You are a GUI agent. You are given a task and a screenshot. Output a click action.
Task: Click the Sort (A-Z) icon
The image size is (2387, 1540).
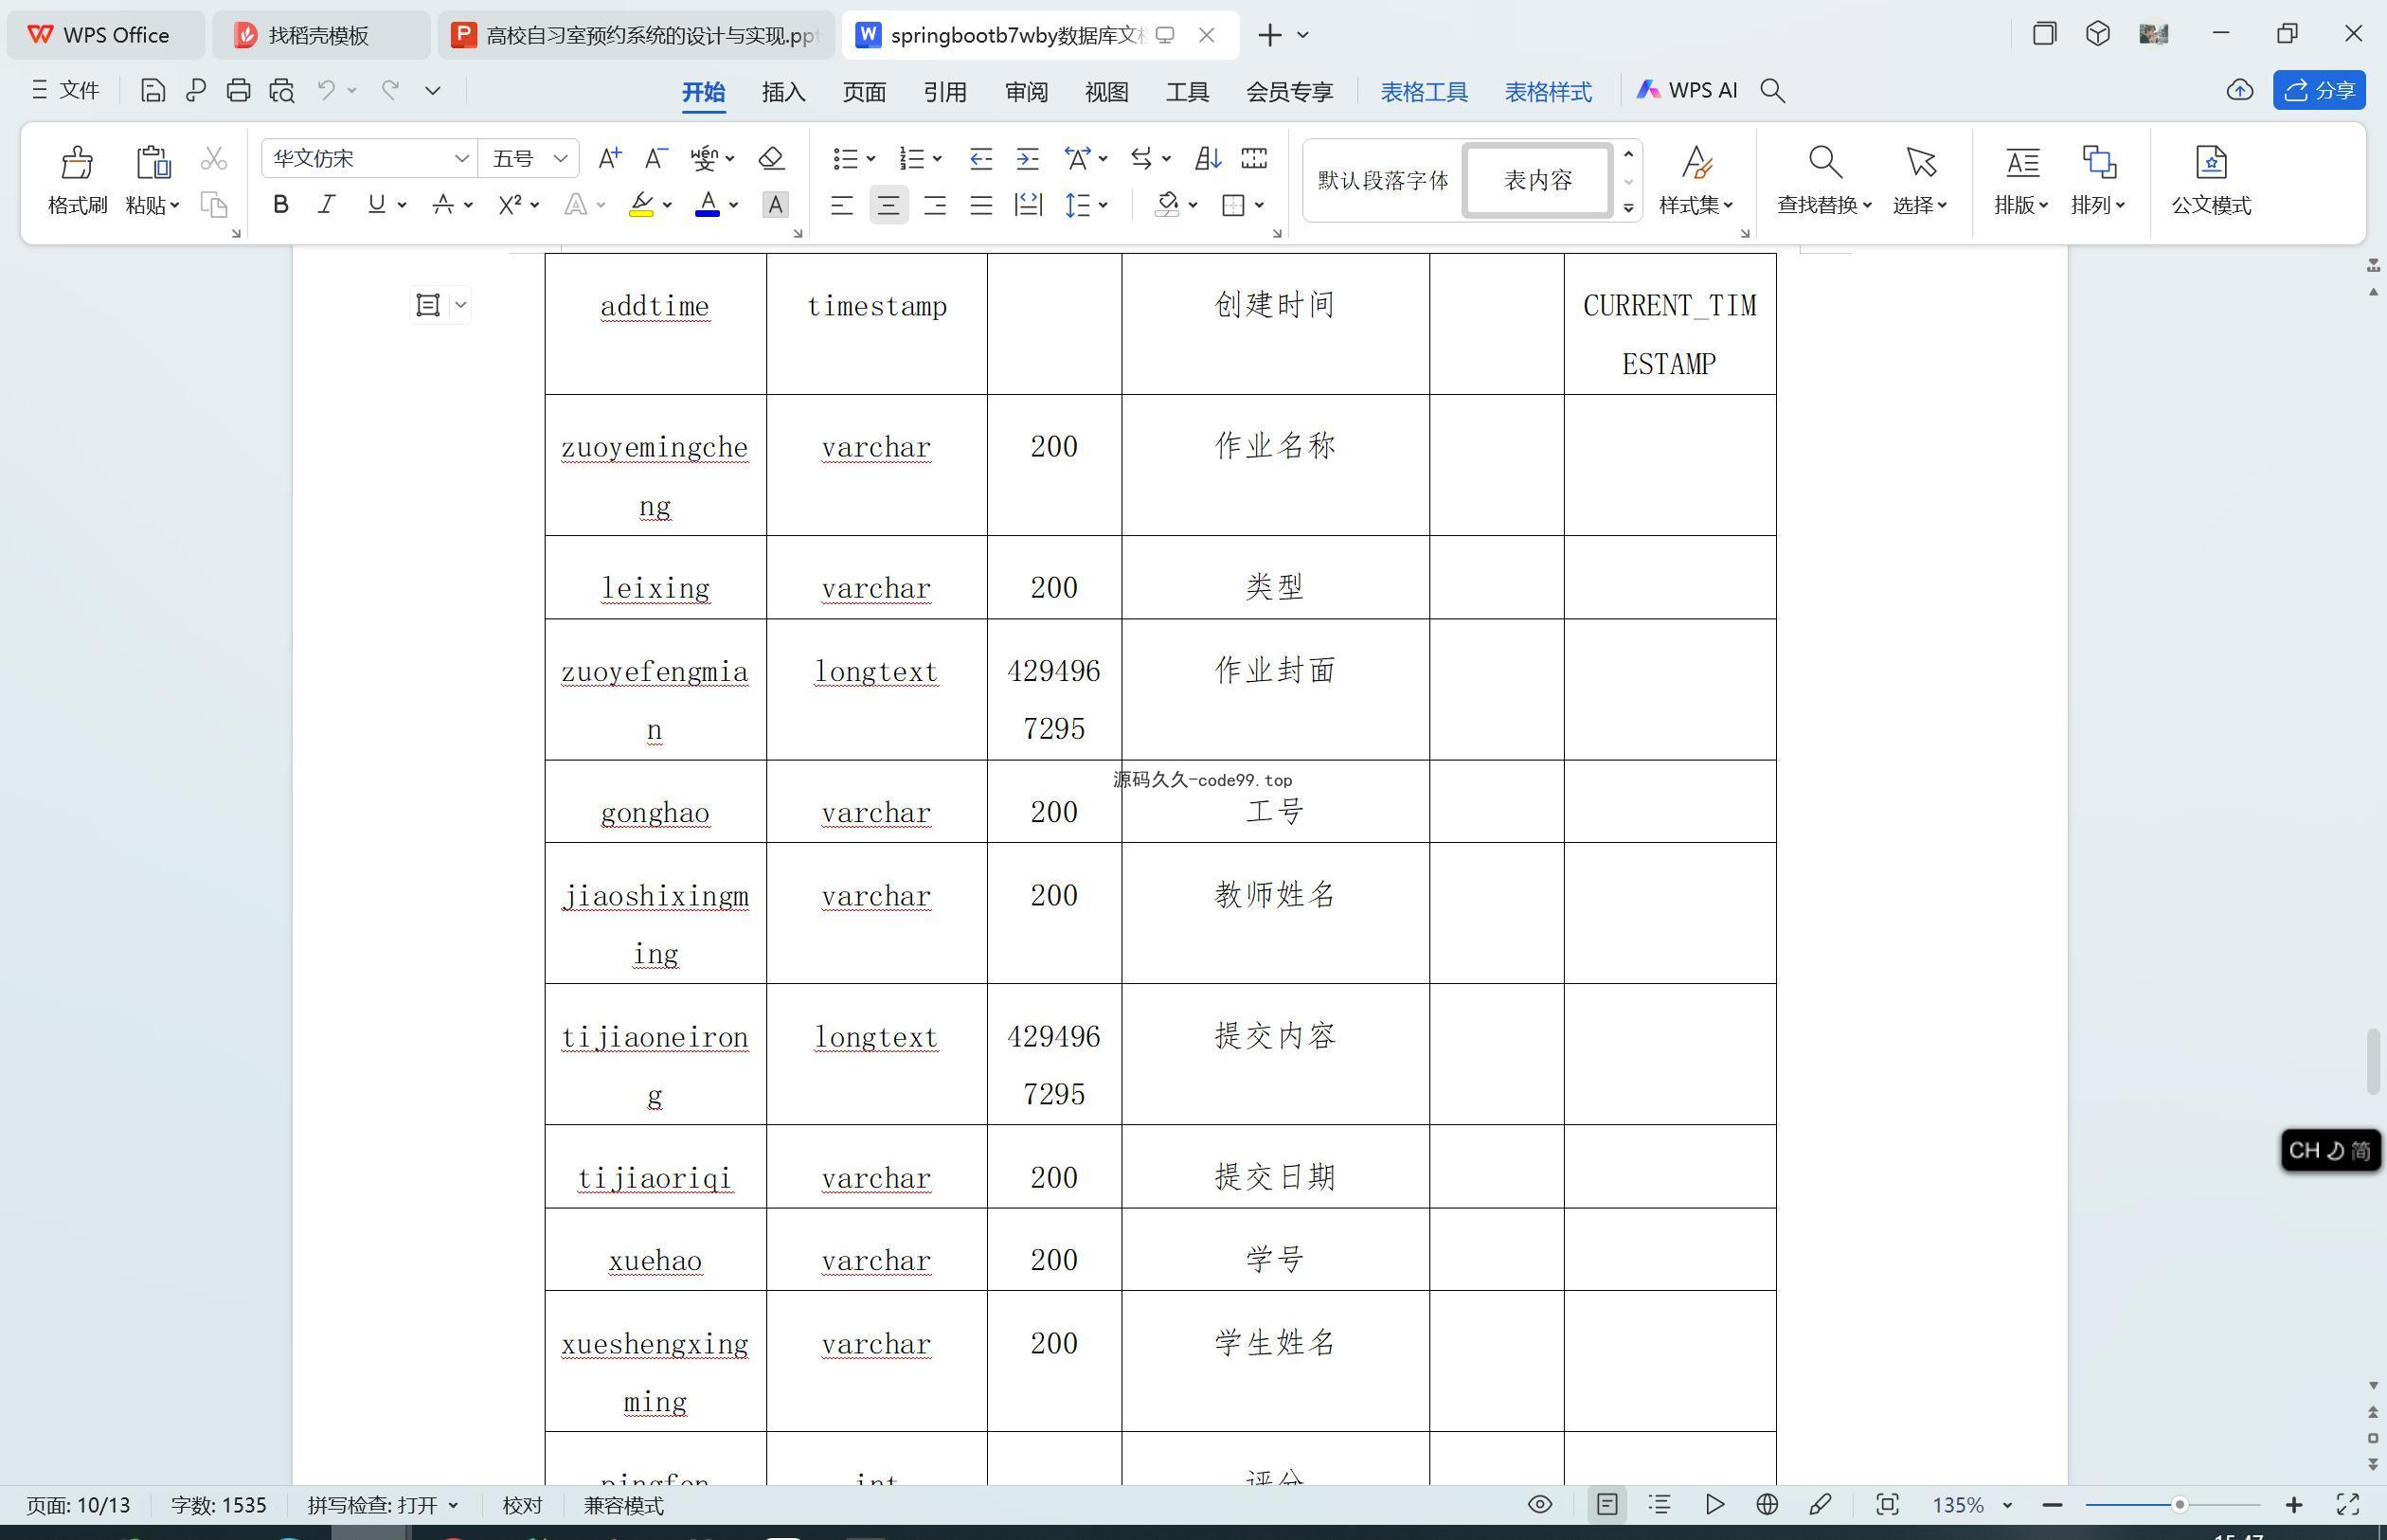(1207, 158)
